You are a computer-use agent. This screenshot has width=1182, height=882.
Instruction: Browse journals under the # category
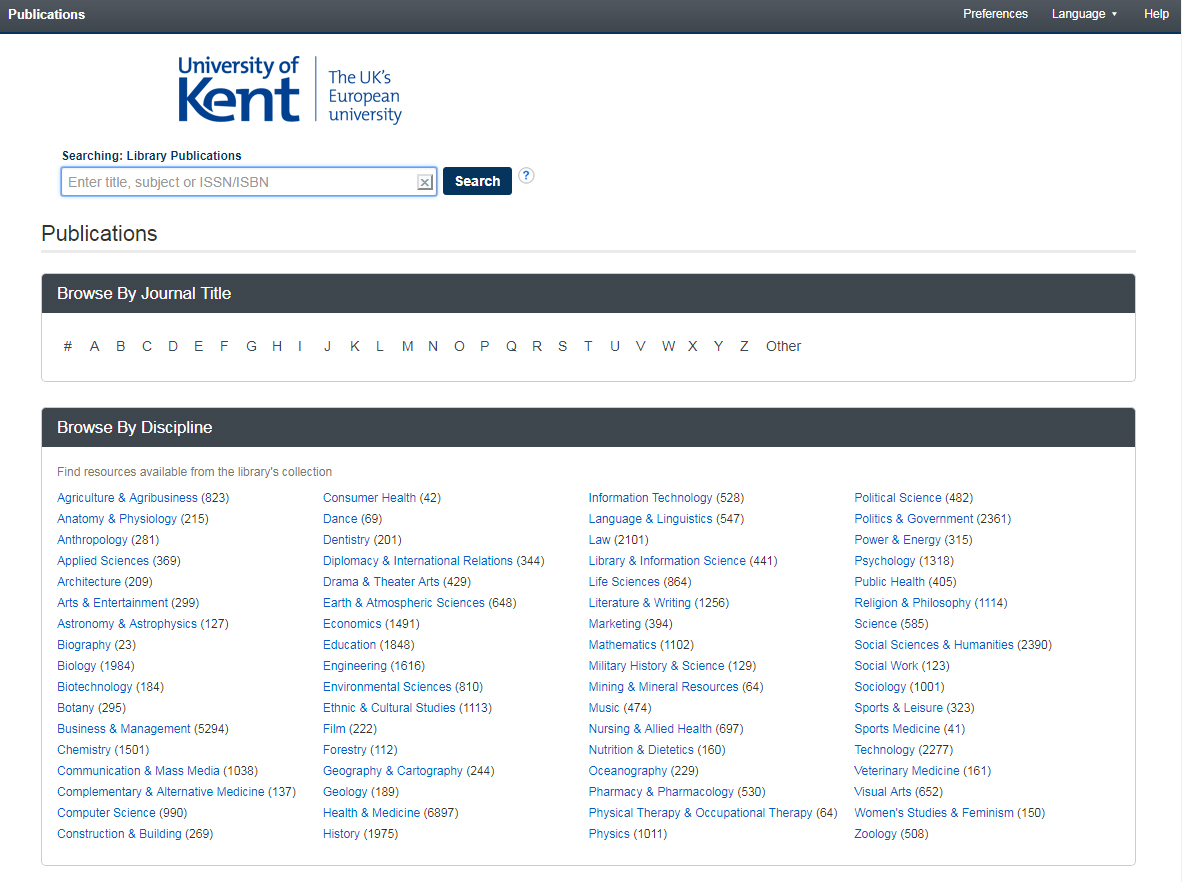[x=68, y=346]
